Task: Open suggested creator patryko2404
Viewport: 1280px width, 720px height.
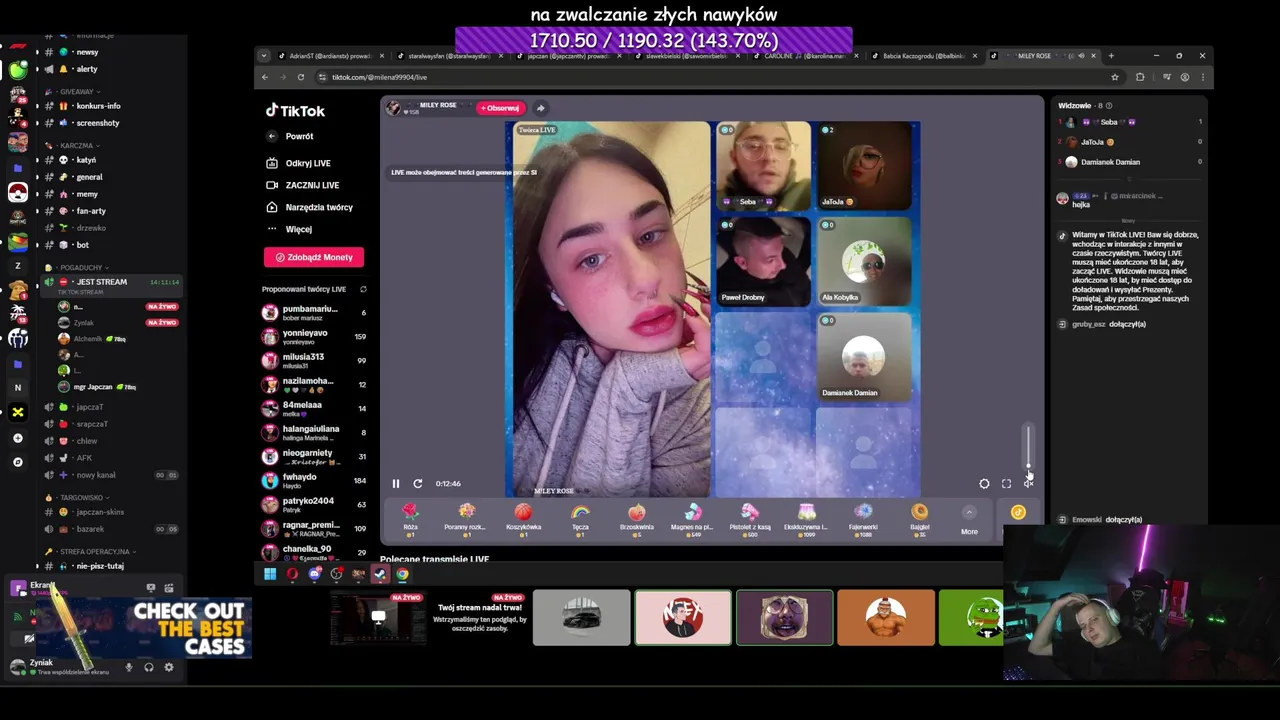Action: pos(314,504)
